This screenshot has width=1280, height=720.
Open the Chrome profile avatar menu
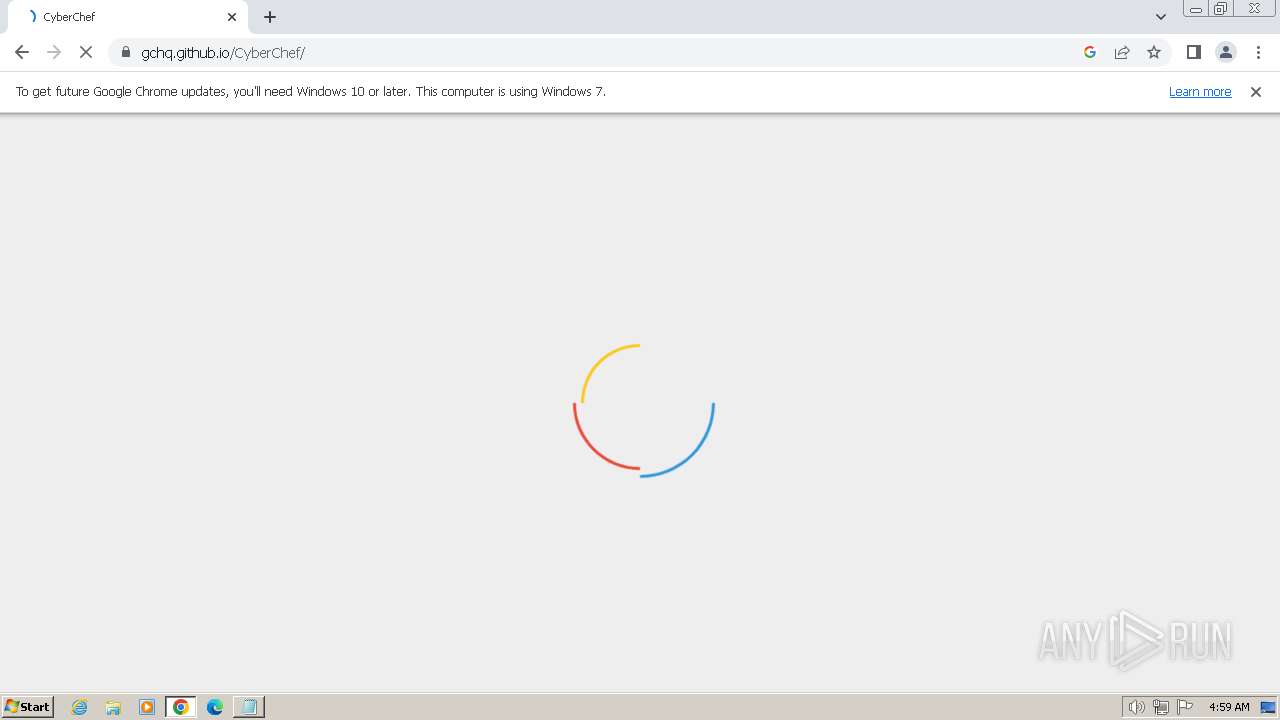1226,52
